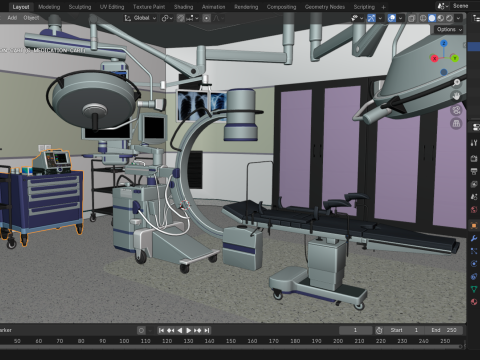Open the Add menu in viewport header
The width and height of the screenshot is (480, 360).
[12, 18]
